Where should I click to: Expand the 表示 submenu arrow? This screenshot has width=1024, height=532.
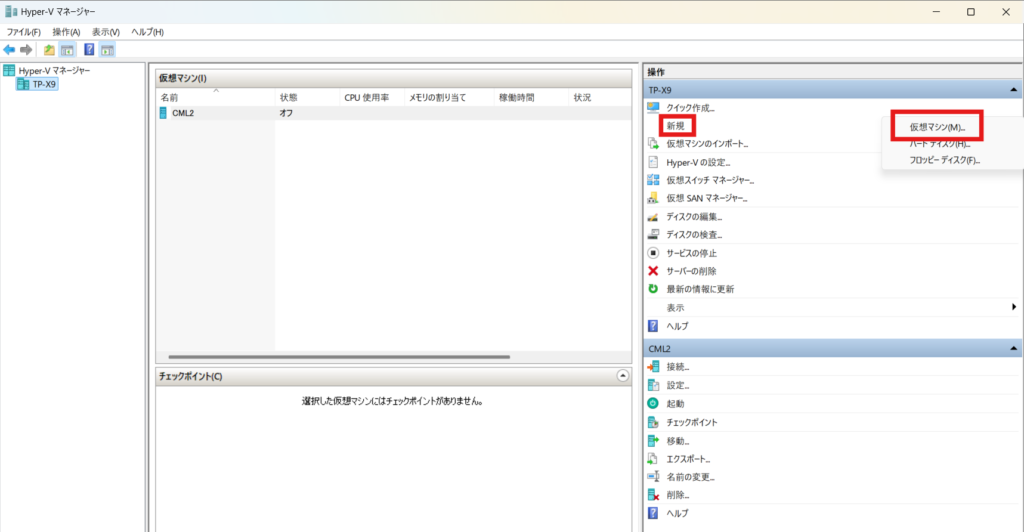(x=1014, y=307)
